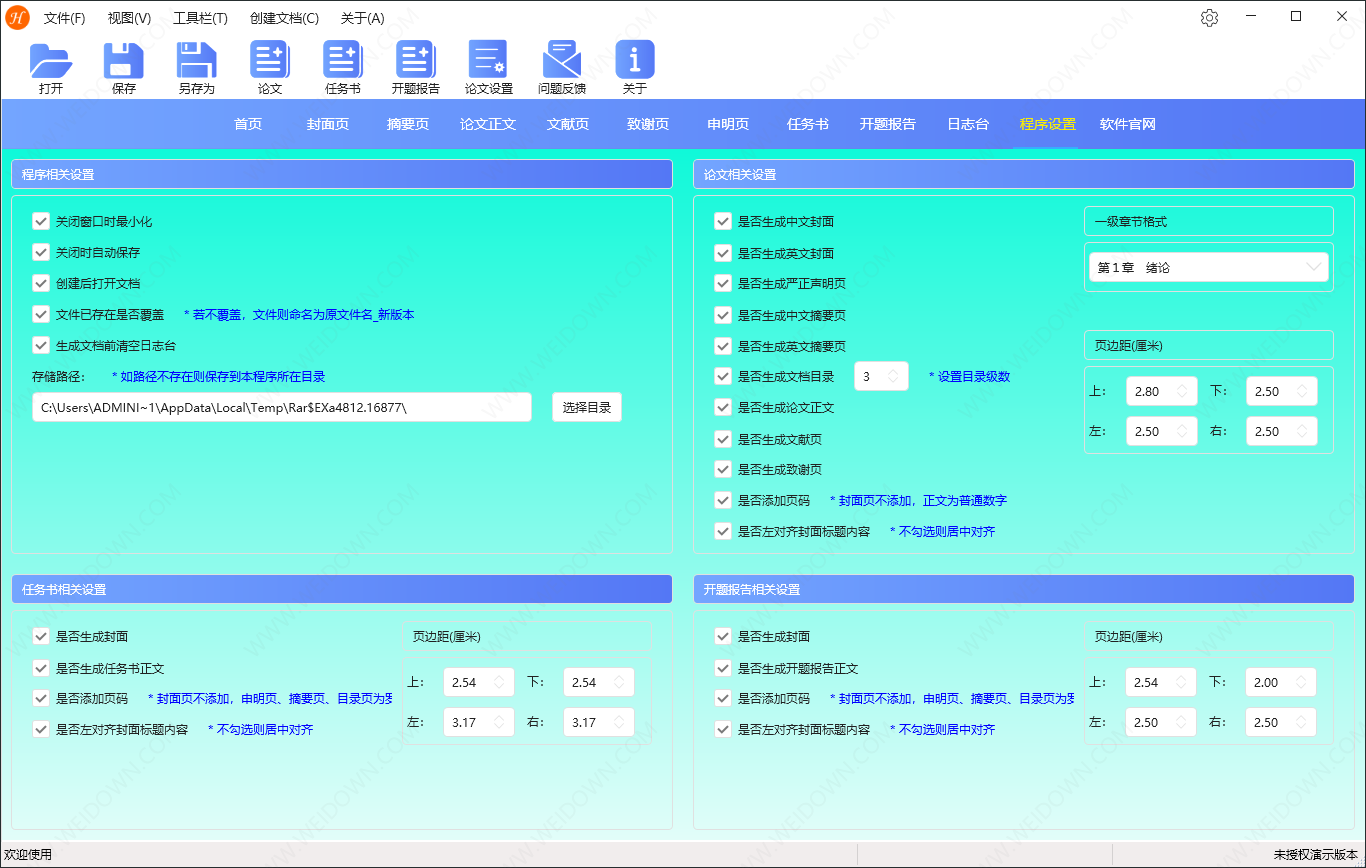Open the settings gear in title bar
Viewport: 1366px width, 868px height.
pyautogui.click(x=1210, y=18)
